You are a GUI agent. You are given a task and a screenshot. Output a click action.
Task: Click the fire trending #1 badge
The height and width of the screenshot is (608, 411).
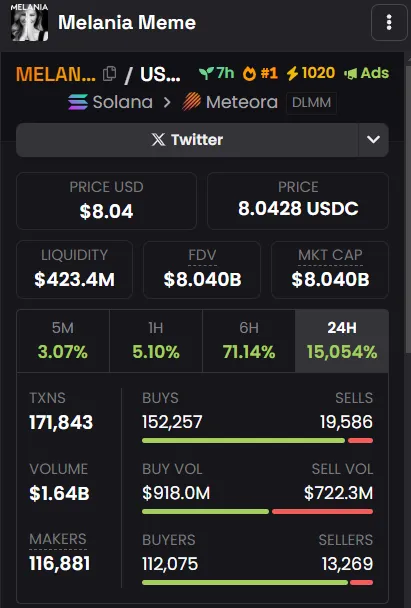(260, 73)
